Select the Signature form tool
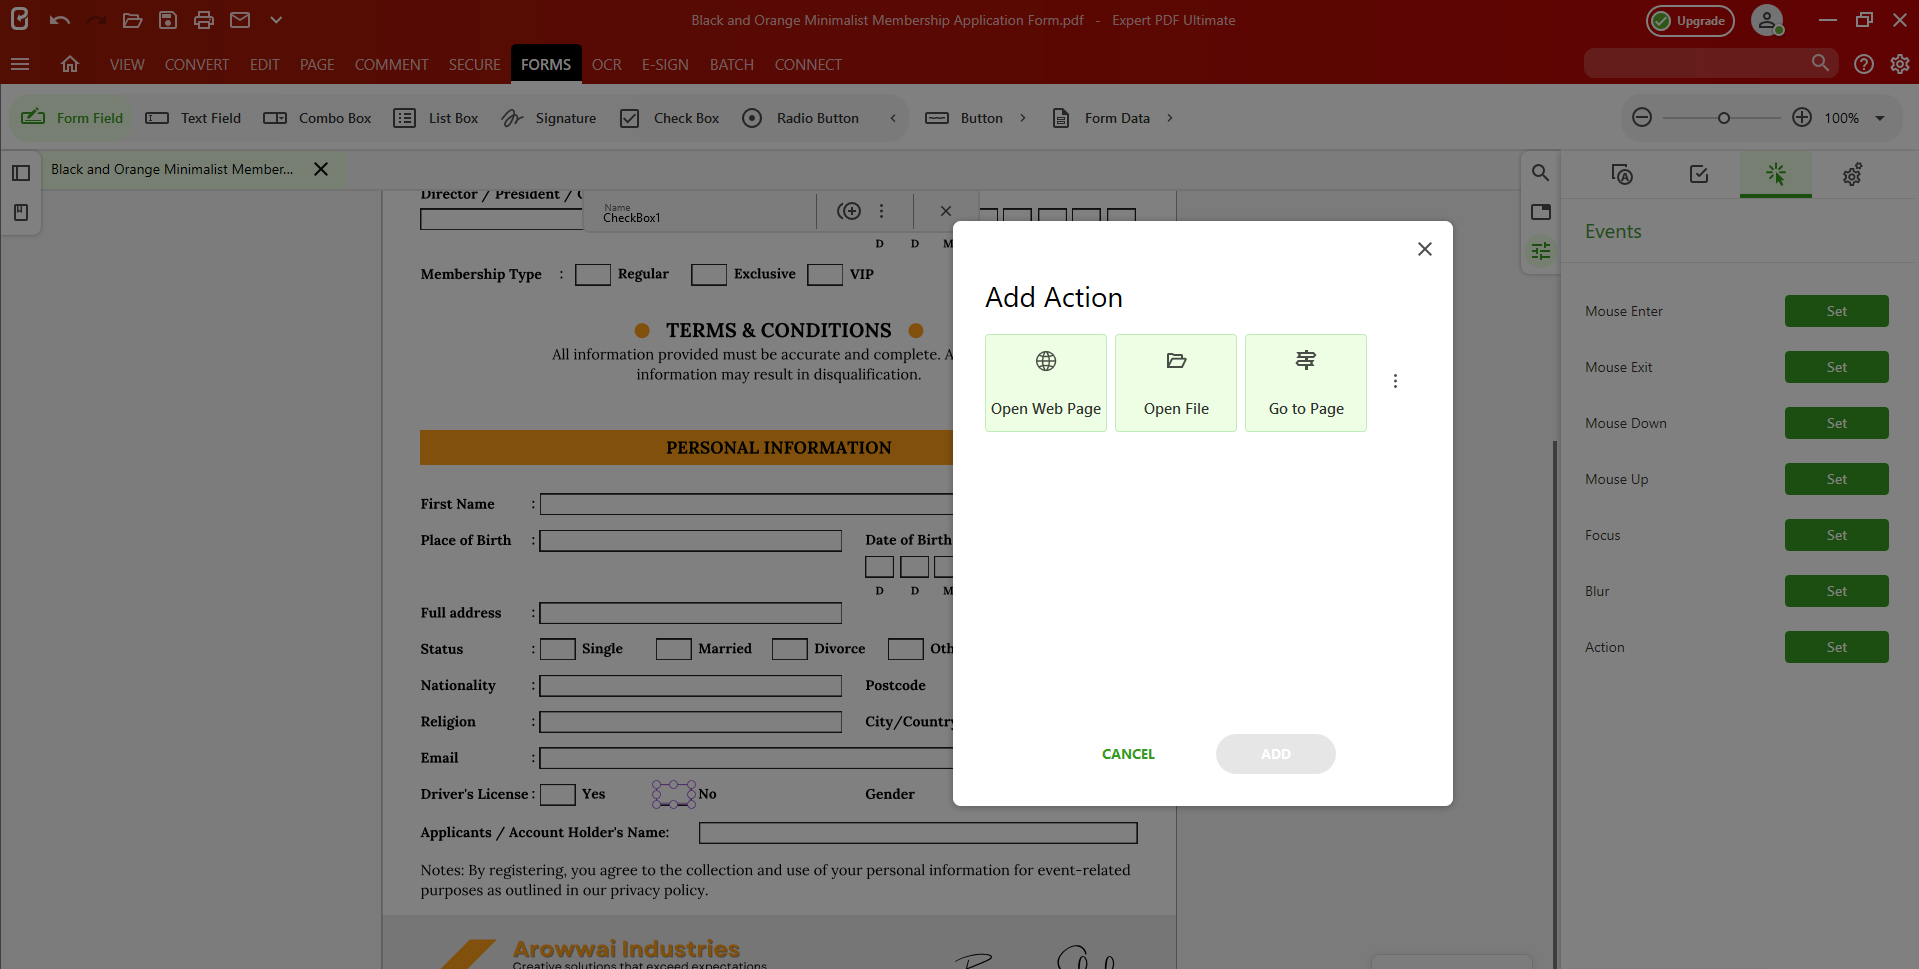 (548, 117)
